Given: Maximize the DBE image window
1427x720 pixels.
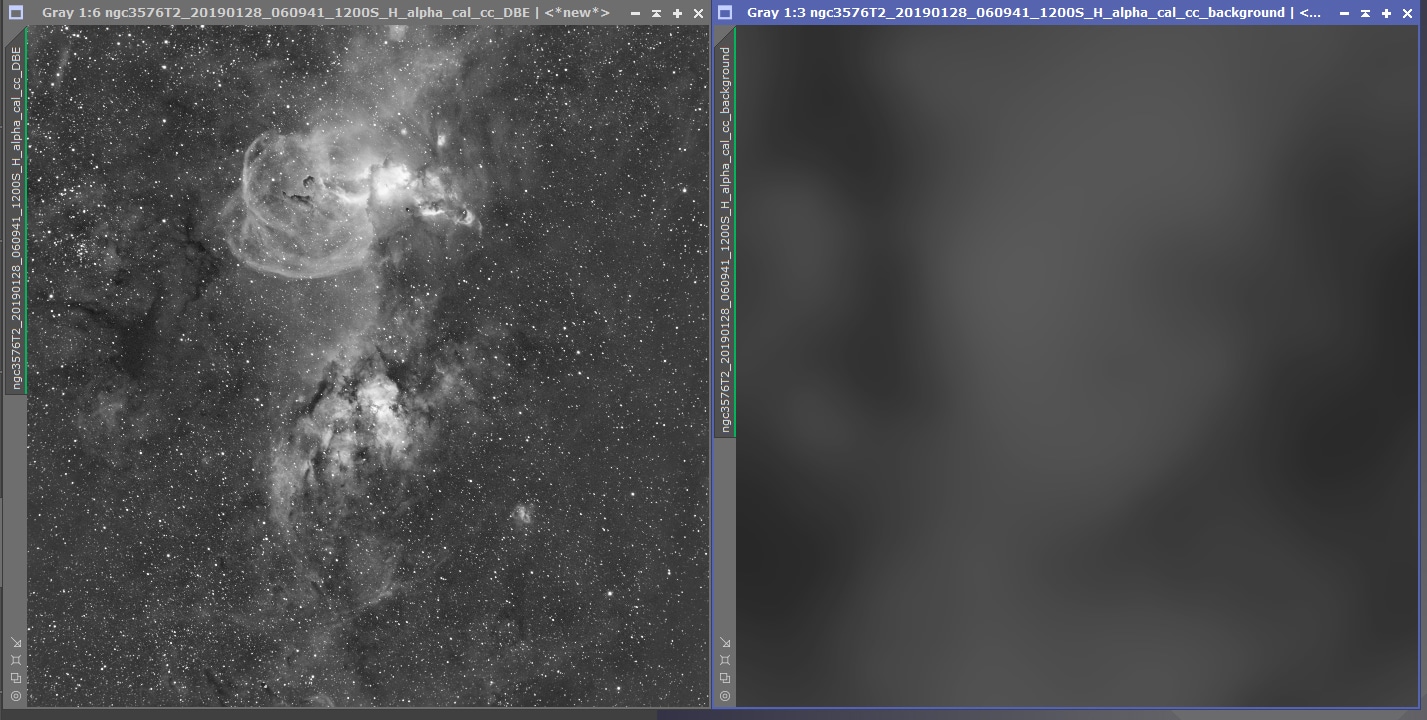Looking at the screenshot, I should 677,13.
